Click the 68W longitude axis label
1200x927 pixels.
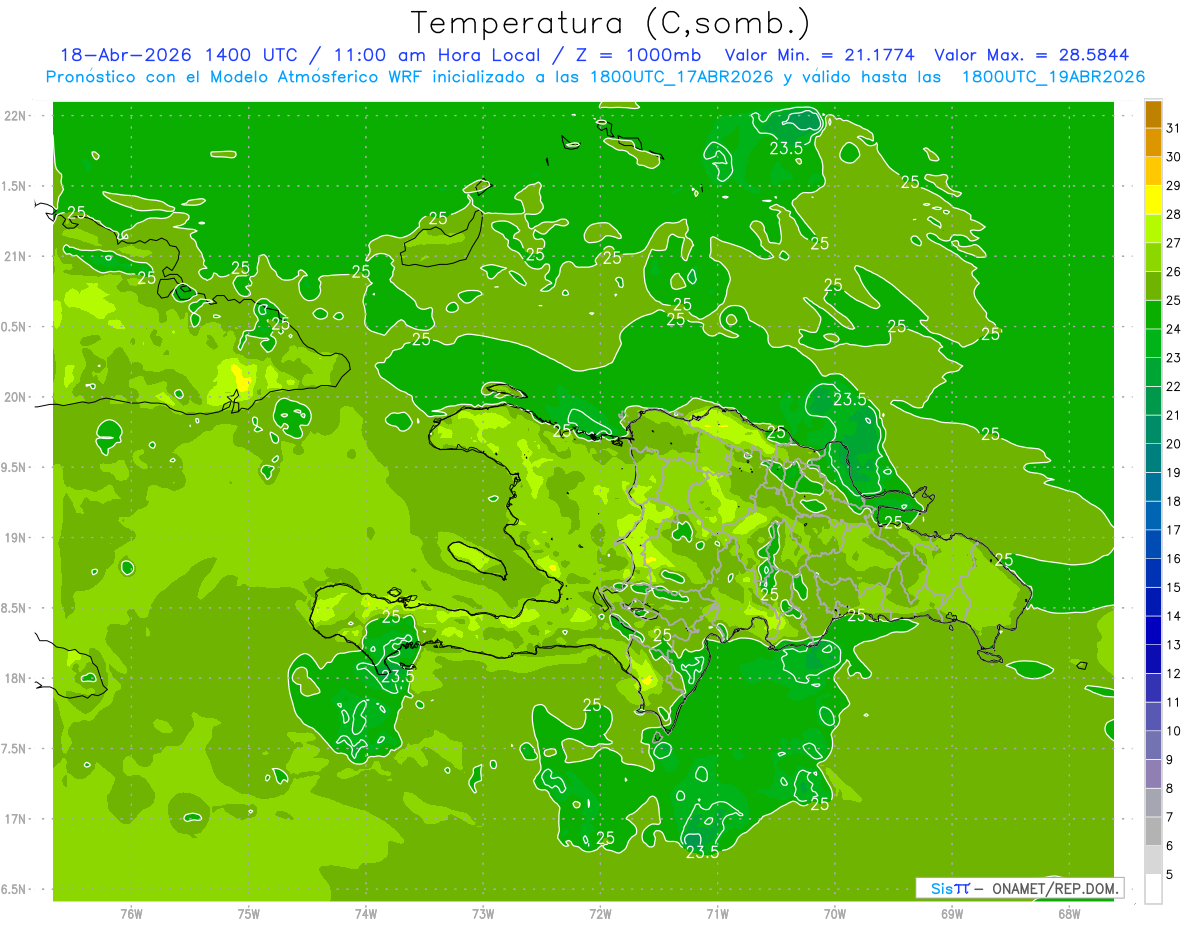[1069, 913]
